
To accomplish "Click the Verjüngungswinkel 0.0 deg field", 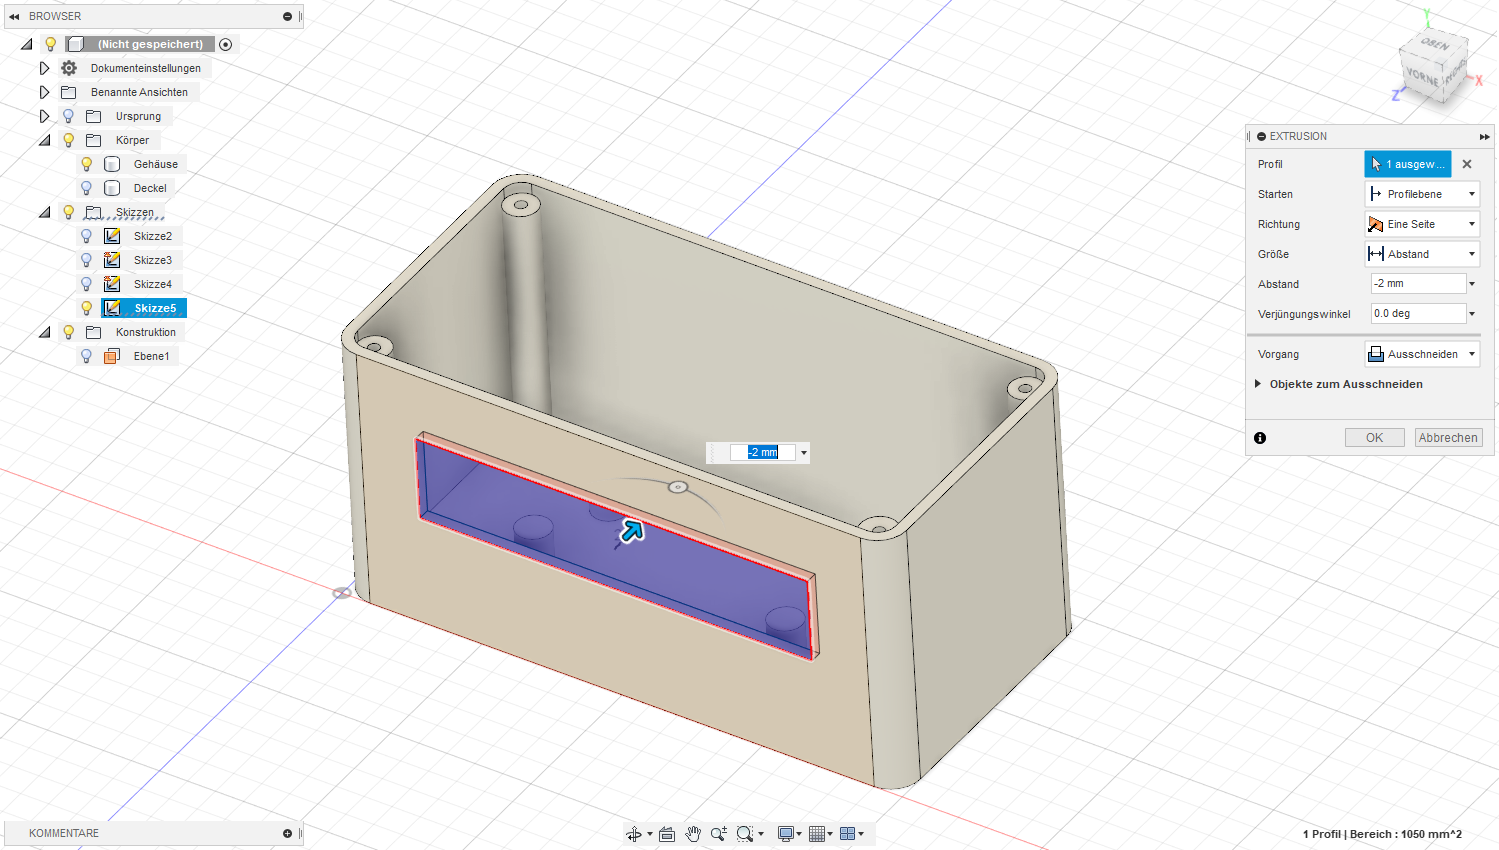I will [x=1418, y=314].
